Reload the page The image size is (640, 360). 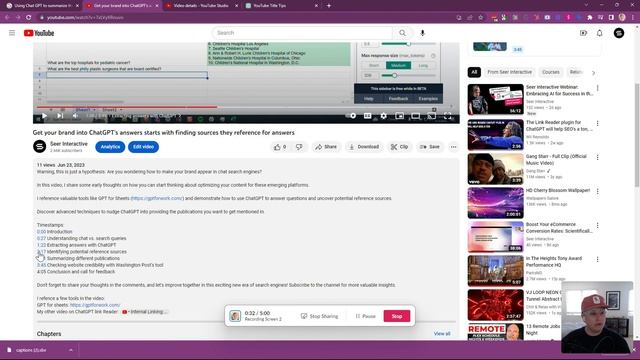click(29, 18)
